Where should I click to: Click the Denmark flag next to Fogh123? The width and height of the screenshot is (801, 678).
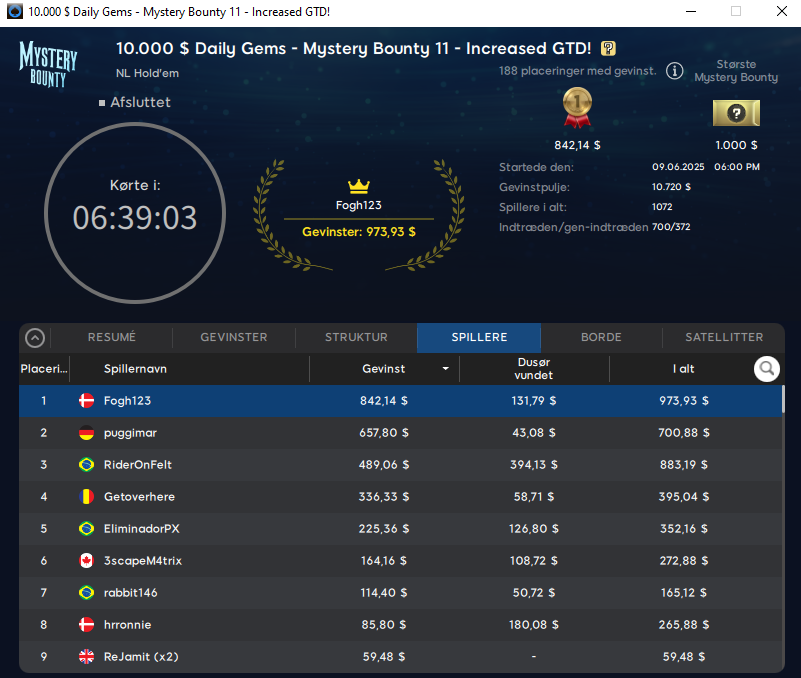click(86, 401)
